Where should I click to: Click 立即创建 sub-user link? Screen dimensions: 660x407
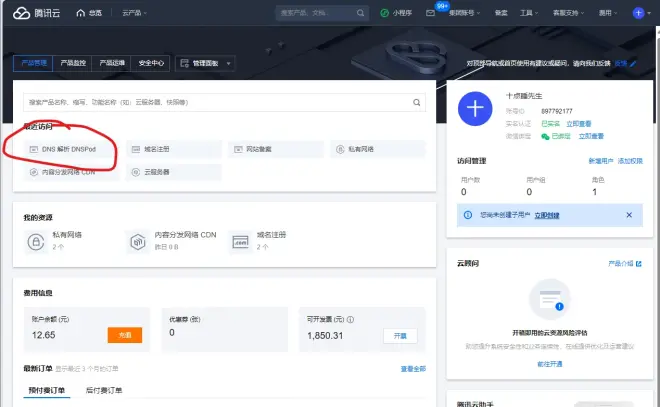547,215
